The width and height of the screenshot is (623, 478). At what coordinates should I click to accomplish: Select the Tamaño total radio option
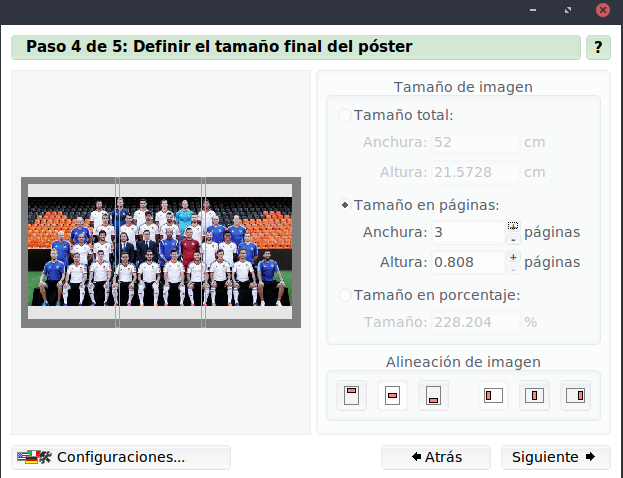345,115
